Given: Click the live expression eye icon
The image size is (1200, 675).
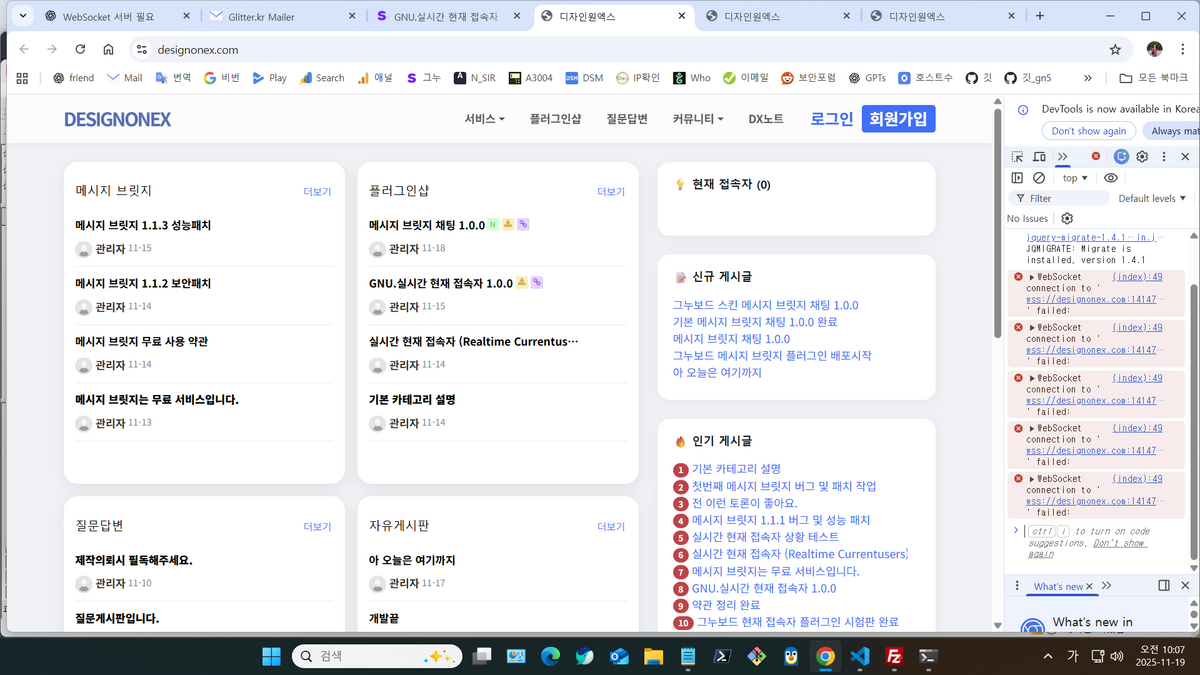Looking at the screenshot, I should (x=1111, y=178).
